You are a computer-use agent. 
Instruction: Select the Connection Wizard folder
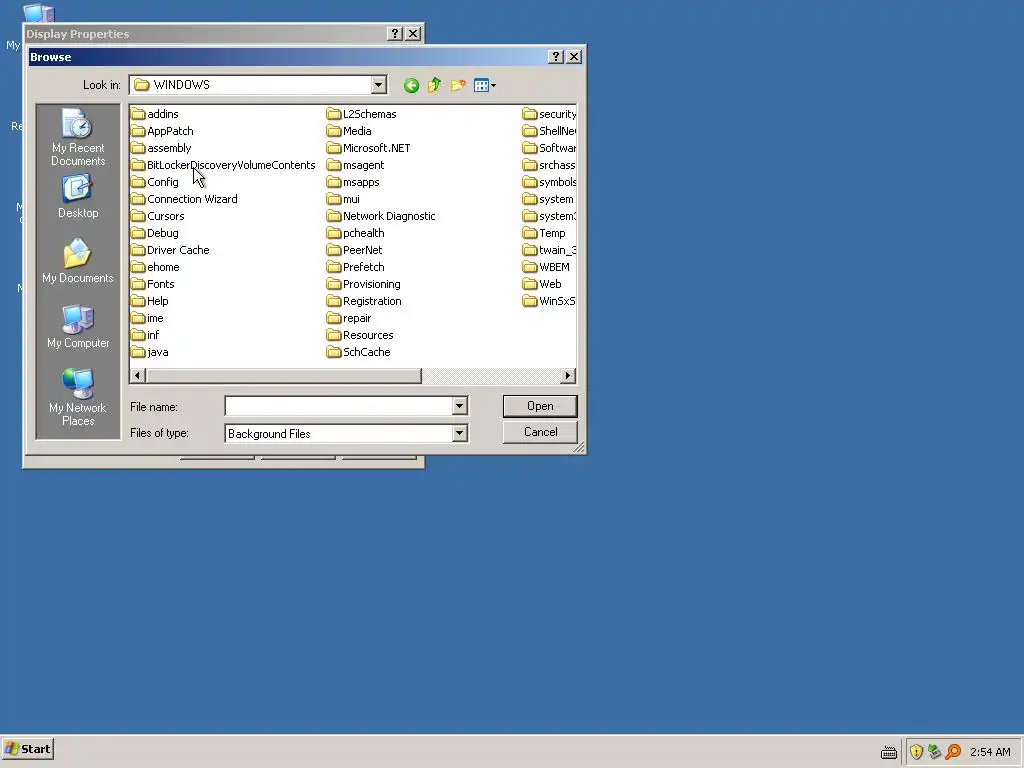click(x=184, y=199)
